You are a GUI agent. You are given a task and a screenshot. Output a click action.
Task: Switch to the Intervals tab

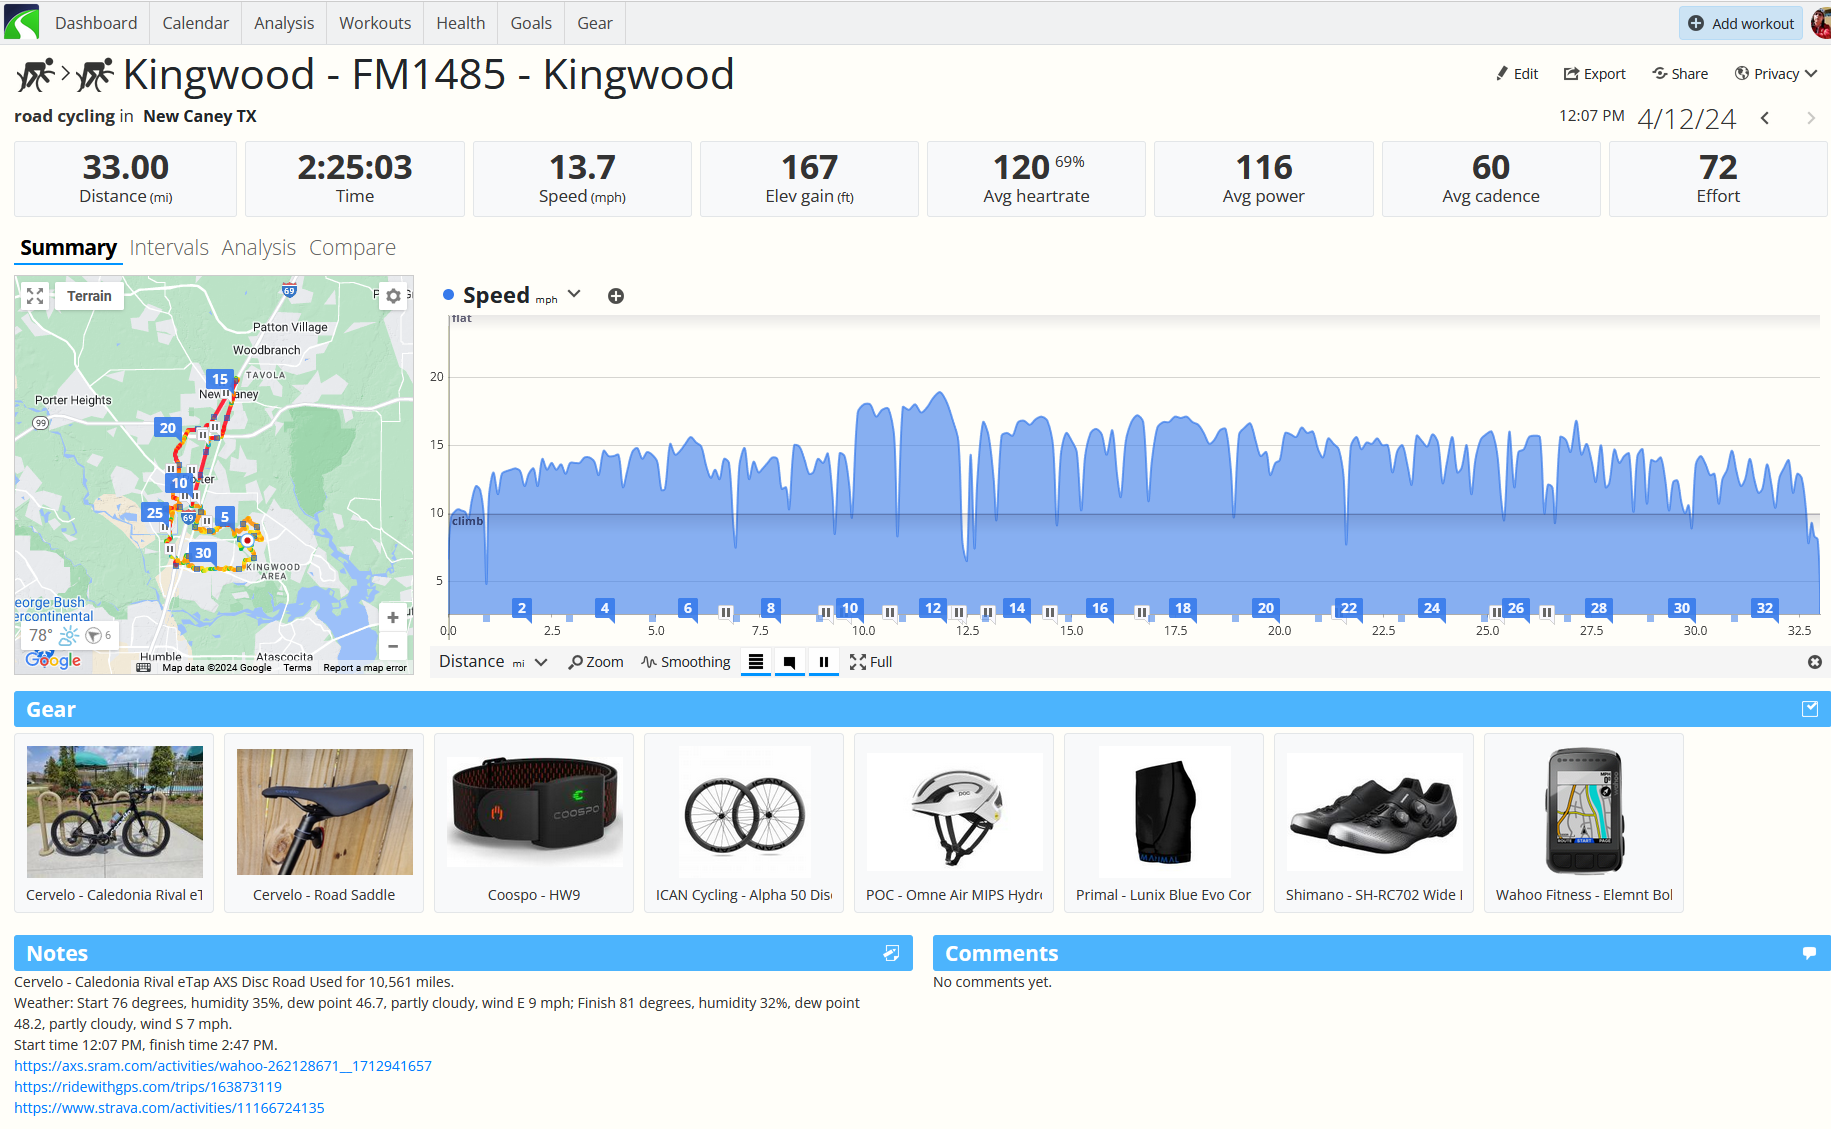tap(169, 248)
